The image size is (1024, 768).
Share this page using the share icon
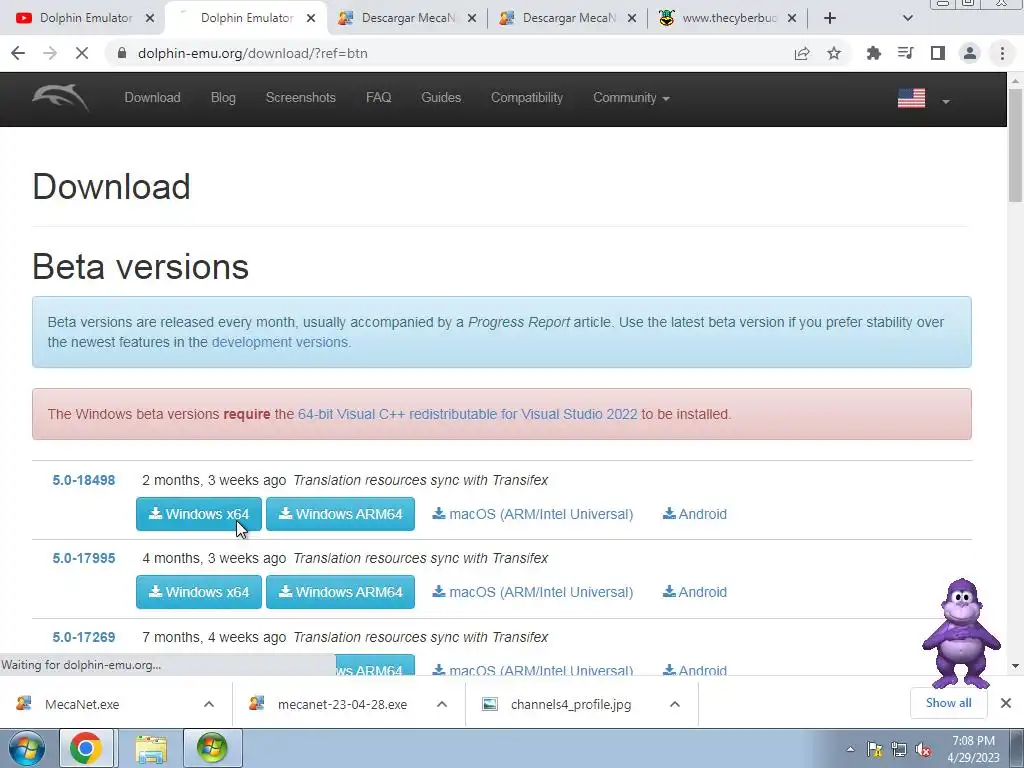[802, 54]
